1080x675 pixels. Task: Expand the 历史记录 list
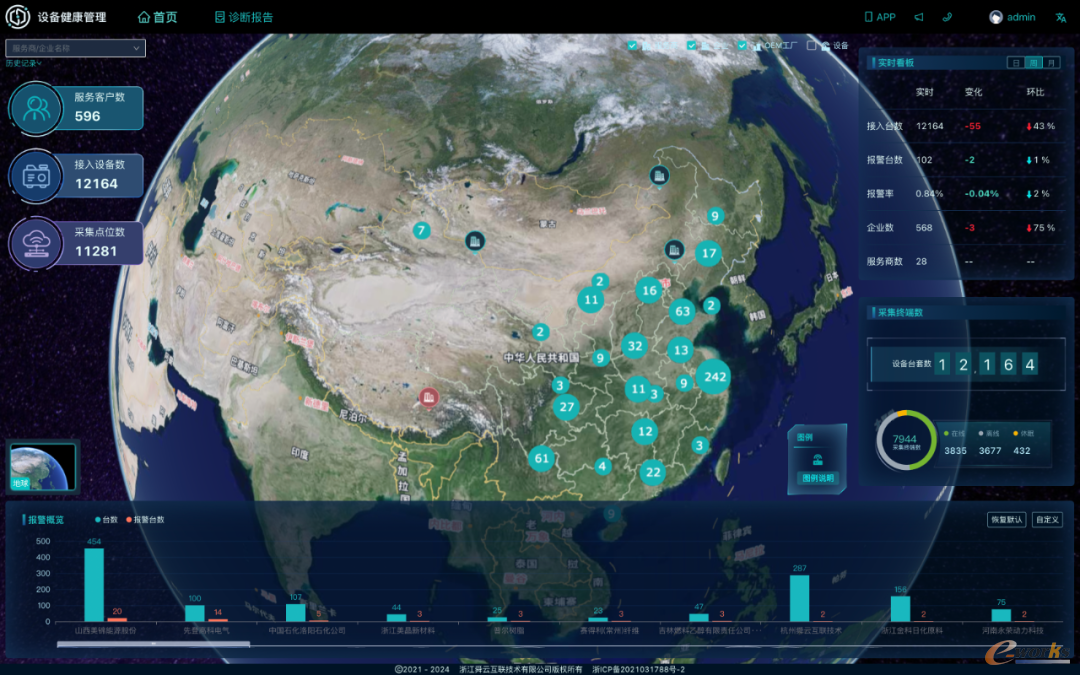pos(23,63)
